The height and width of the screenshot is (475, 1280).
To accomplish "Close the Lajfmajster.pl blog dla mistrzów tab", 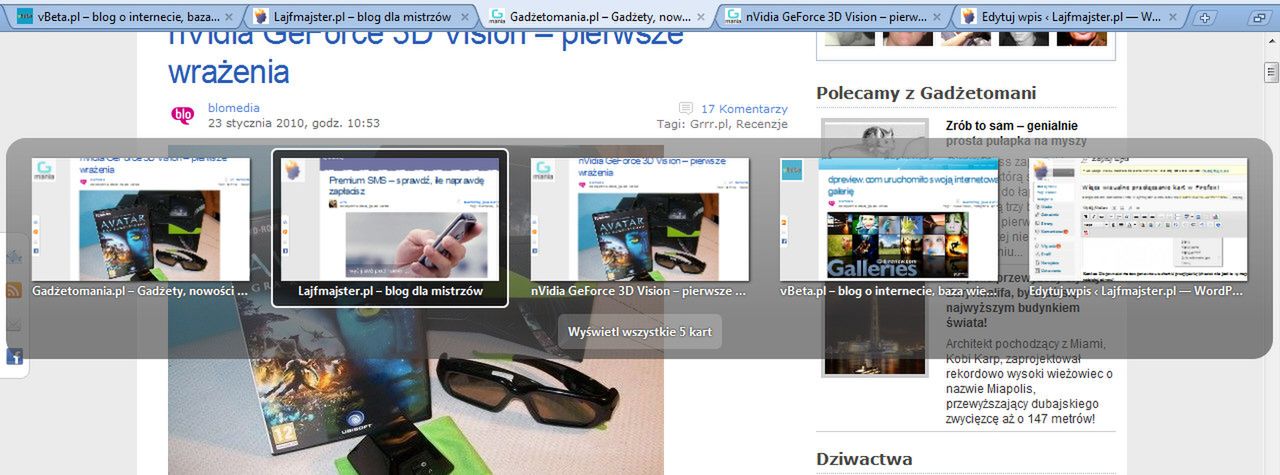I will pos(464,17).
